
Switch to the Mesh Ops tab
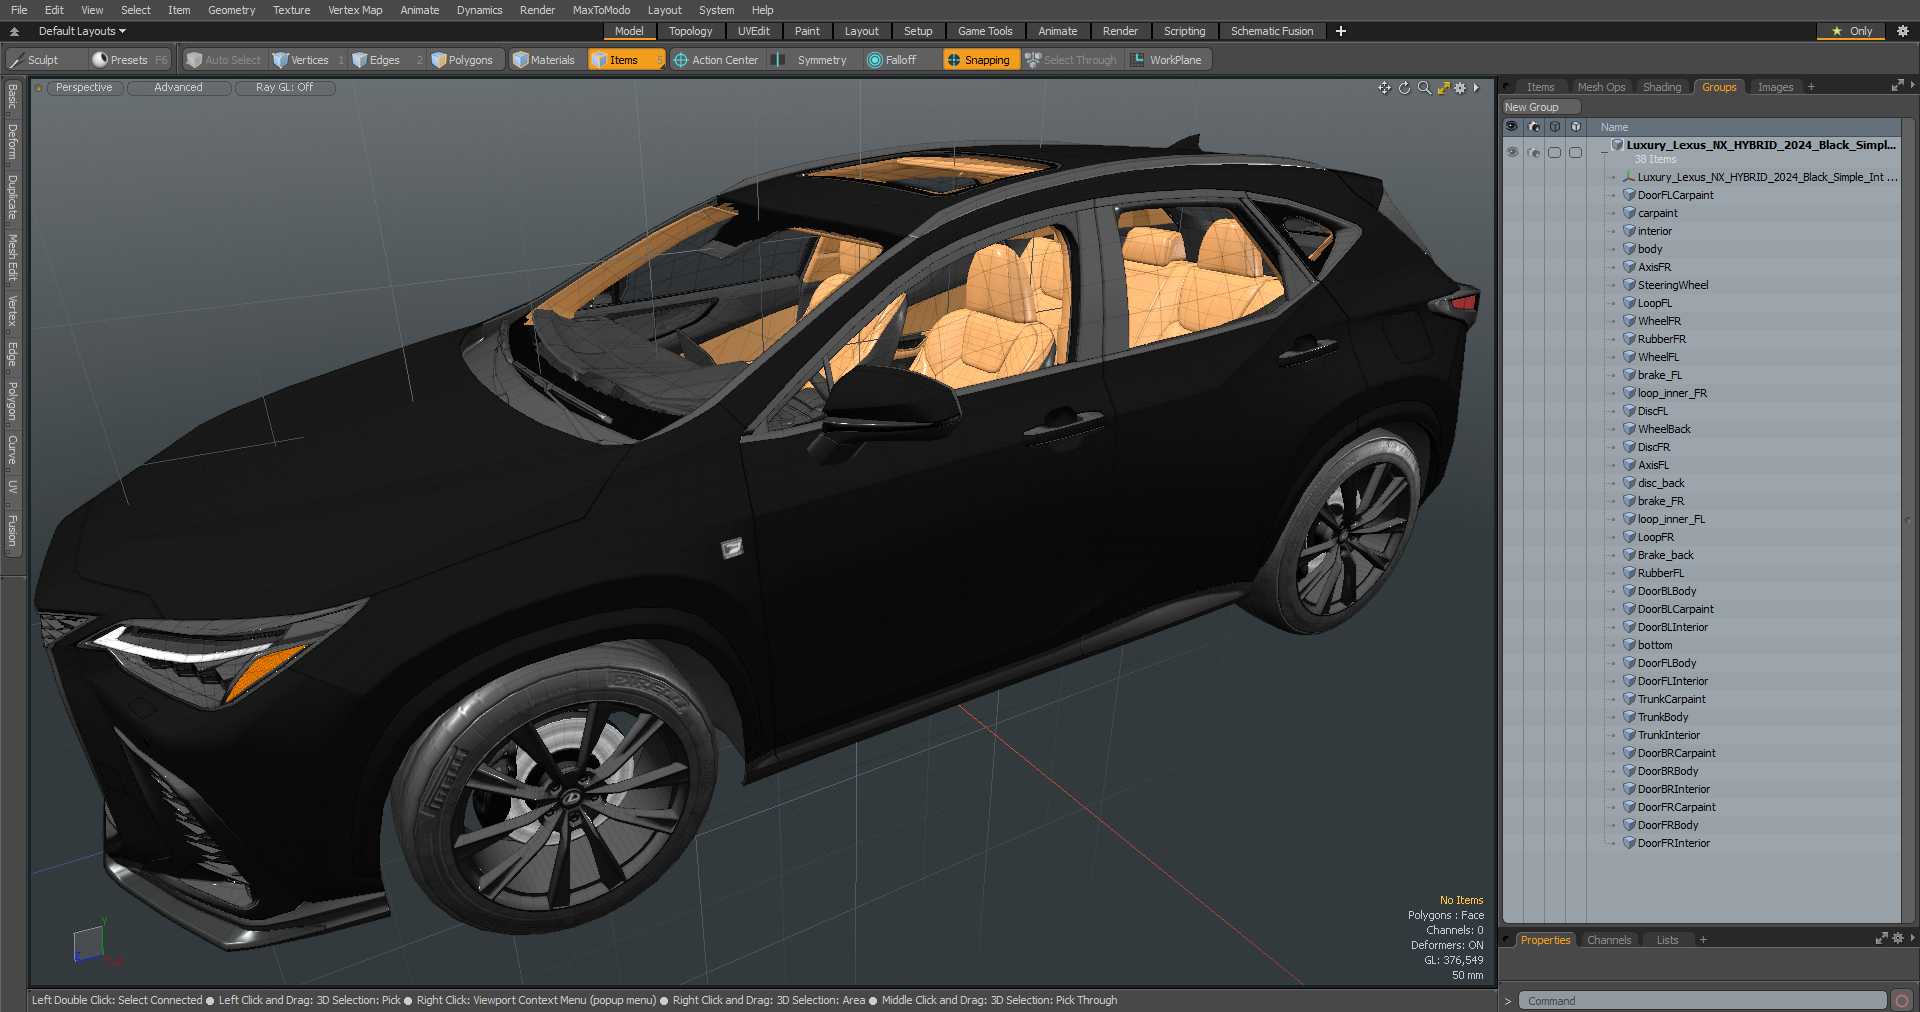1601,87
